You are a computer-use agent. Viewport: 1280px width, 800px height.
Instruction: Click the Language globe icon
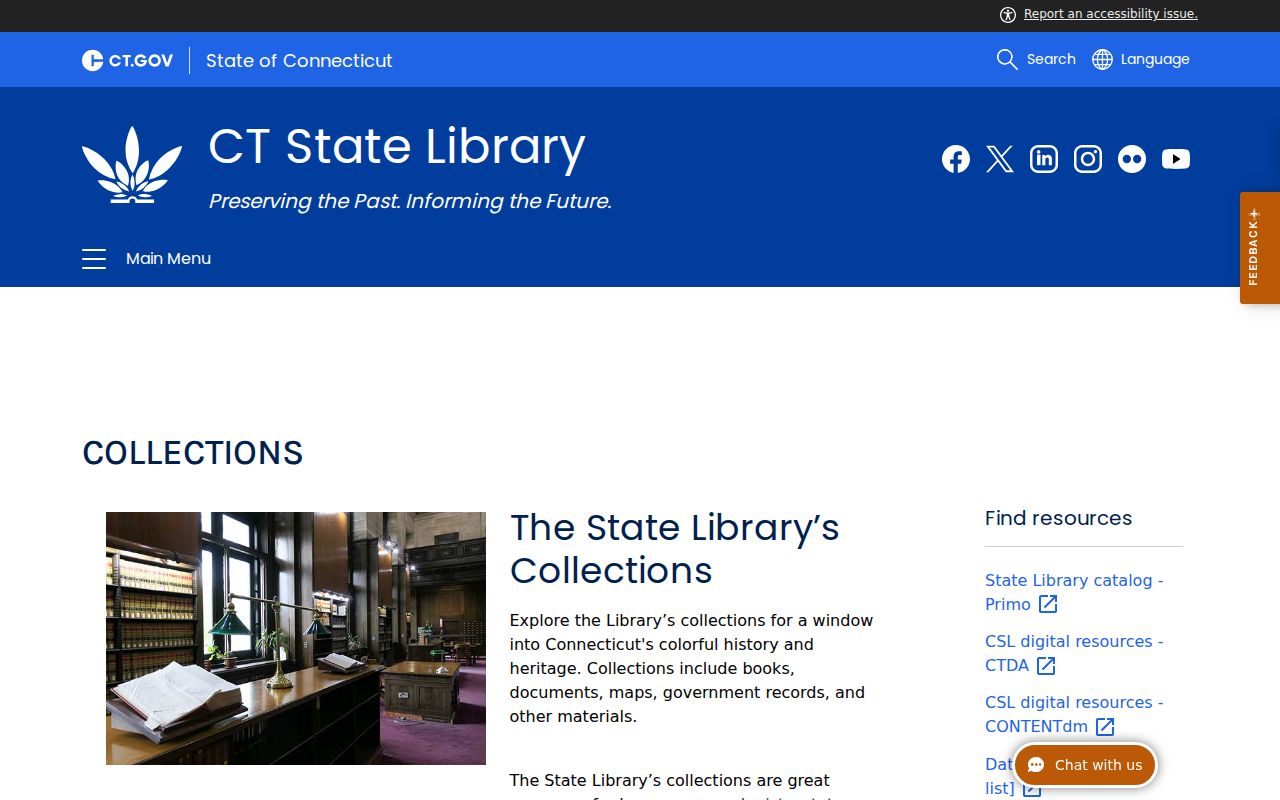pyautogui.click(x=1102, y=59)
